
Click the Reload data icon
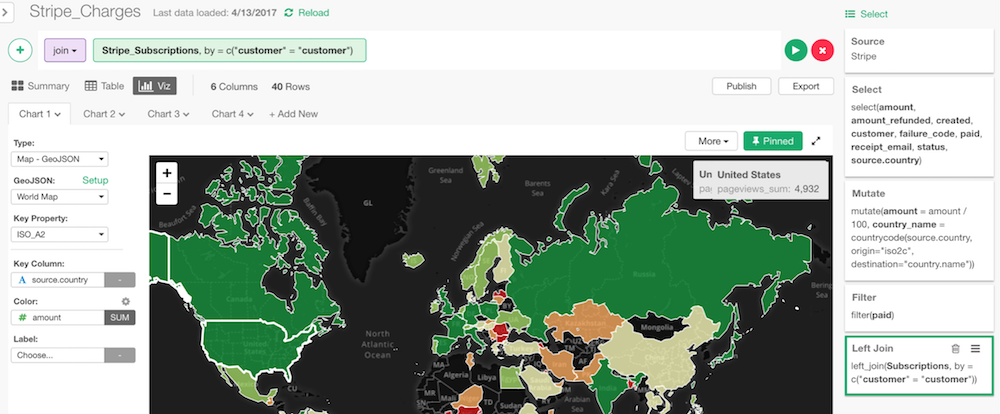[289, 13]
